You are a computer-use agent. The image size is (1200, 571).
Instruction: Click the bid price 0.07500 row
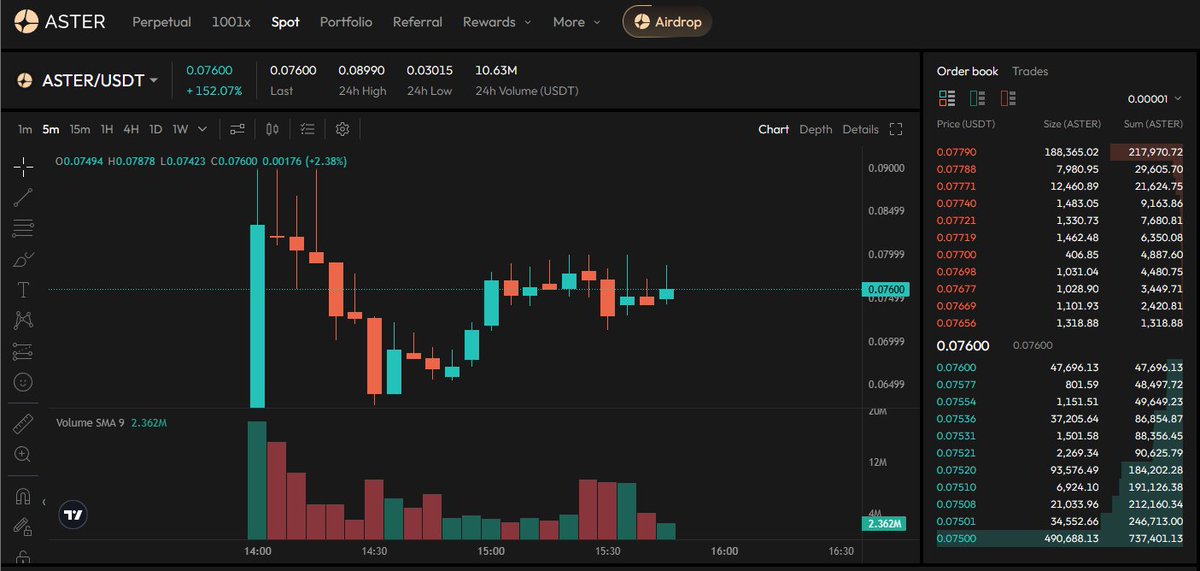[1059, 539]
